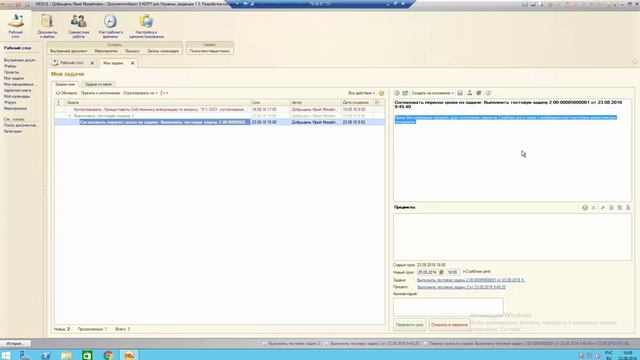Click the last icon in Предметы toolbar
Image resolution: width=640 pixels, height=360 pixels.
[628, 208]
